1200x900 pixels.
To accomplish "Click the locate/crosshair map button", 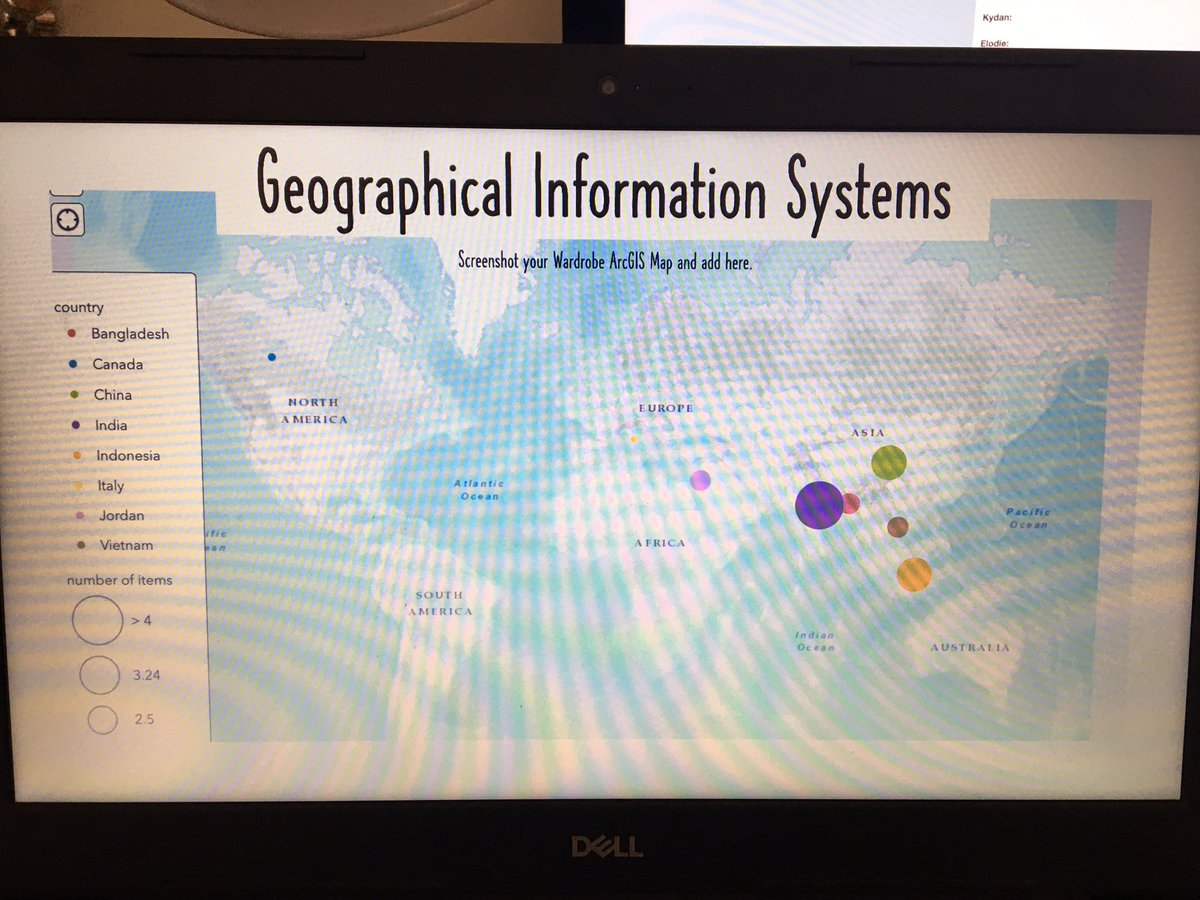I will click(x=68, y=219).
